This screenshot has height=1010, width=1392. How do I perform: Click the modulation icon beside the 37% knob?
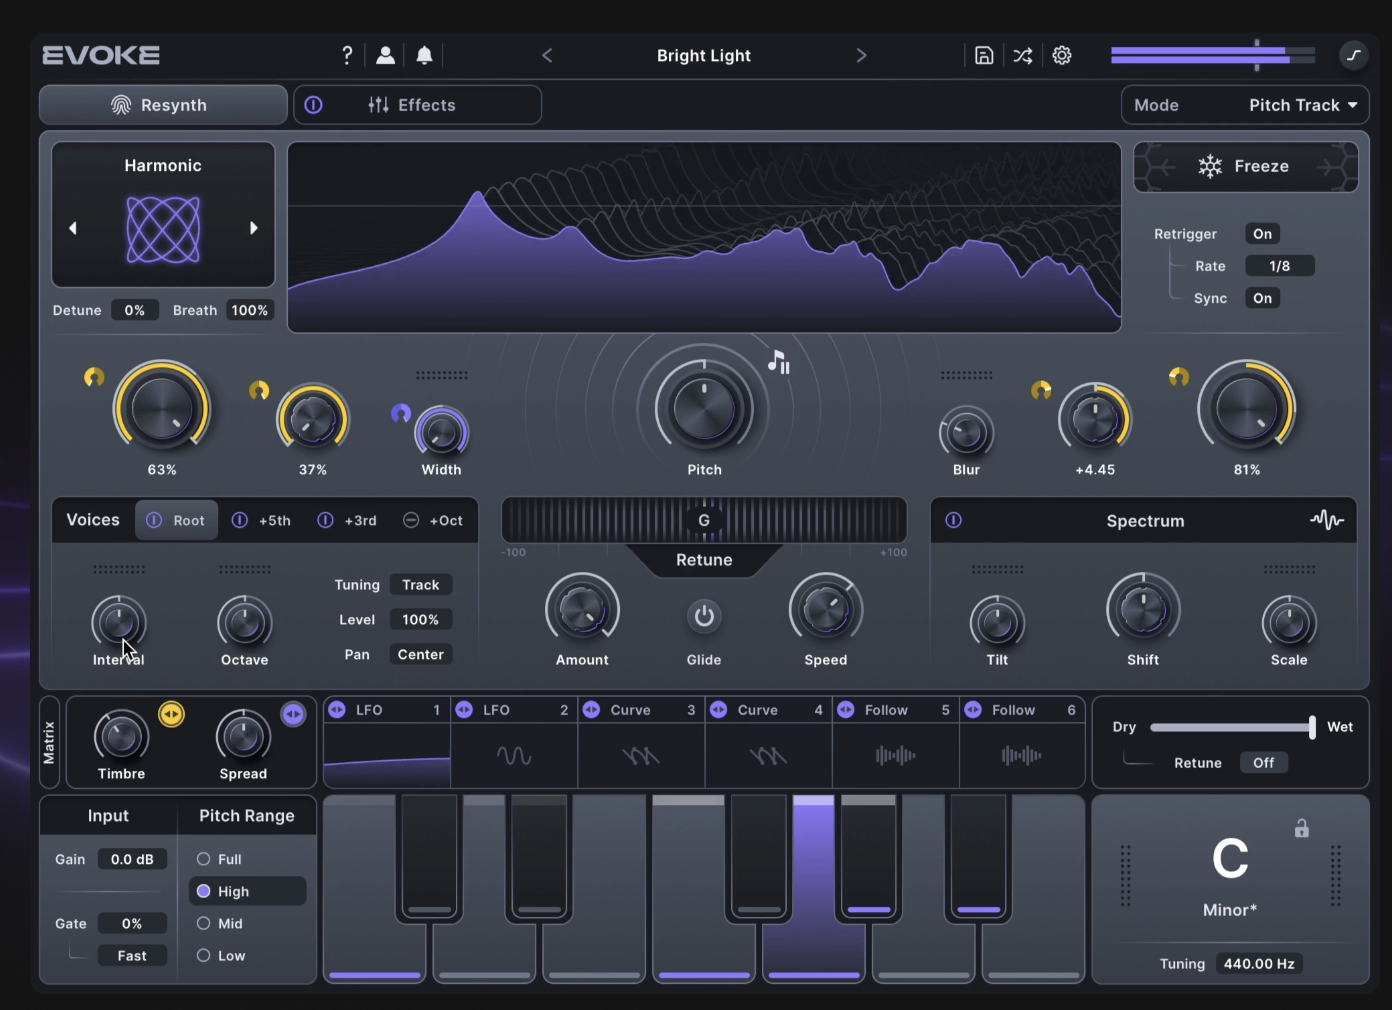pos(259,390)
